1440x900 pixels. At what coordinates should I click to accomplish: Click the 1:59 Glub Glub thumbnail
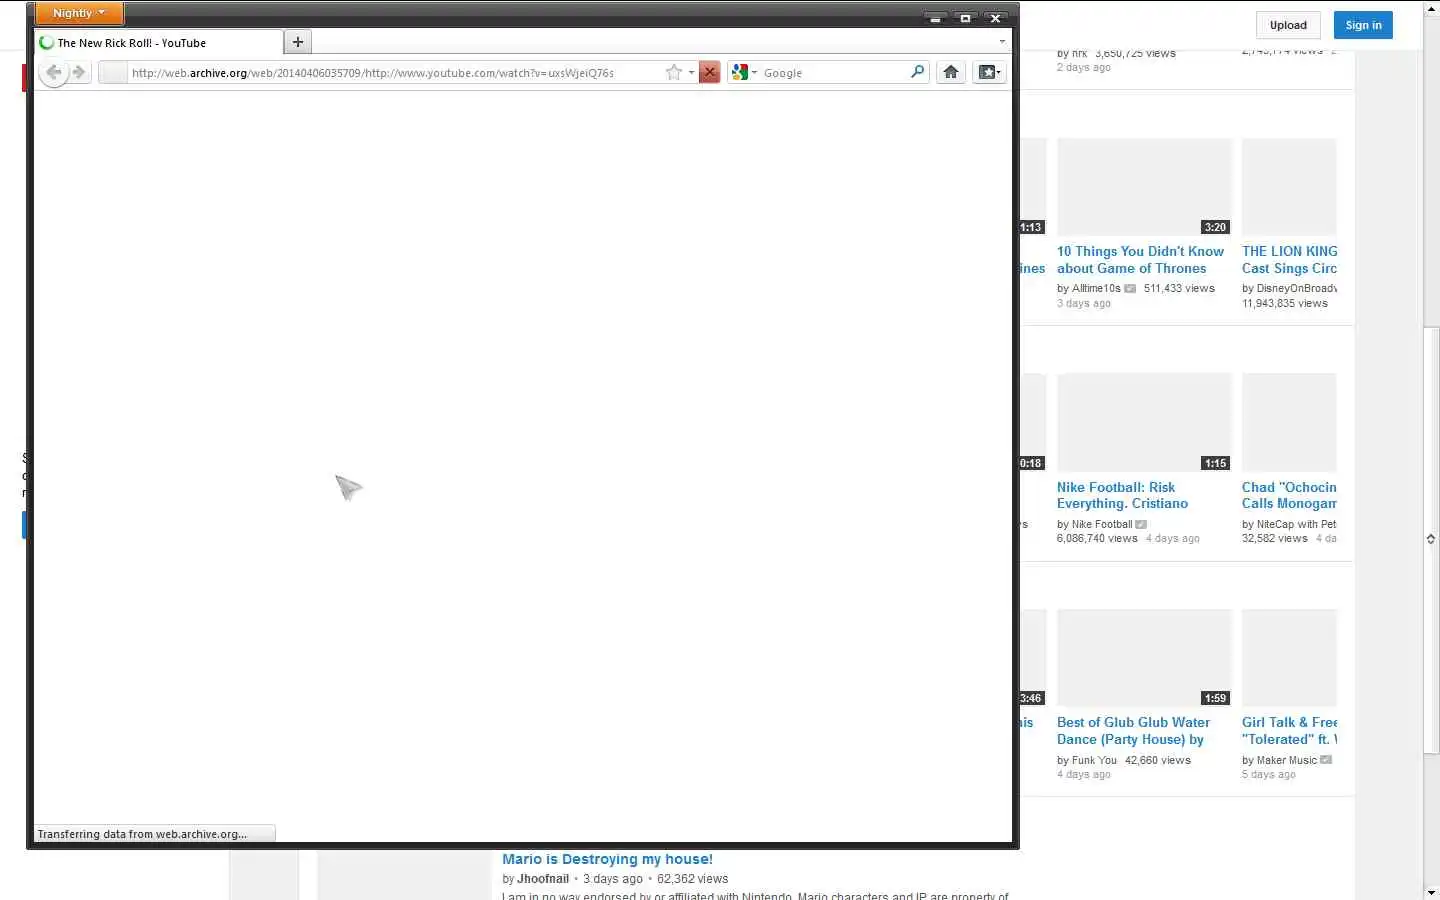click(x=1144, y=658)
